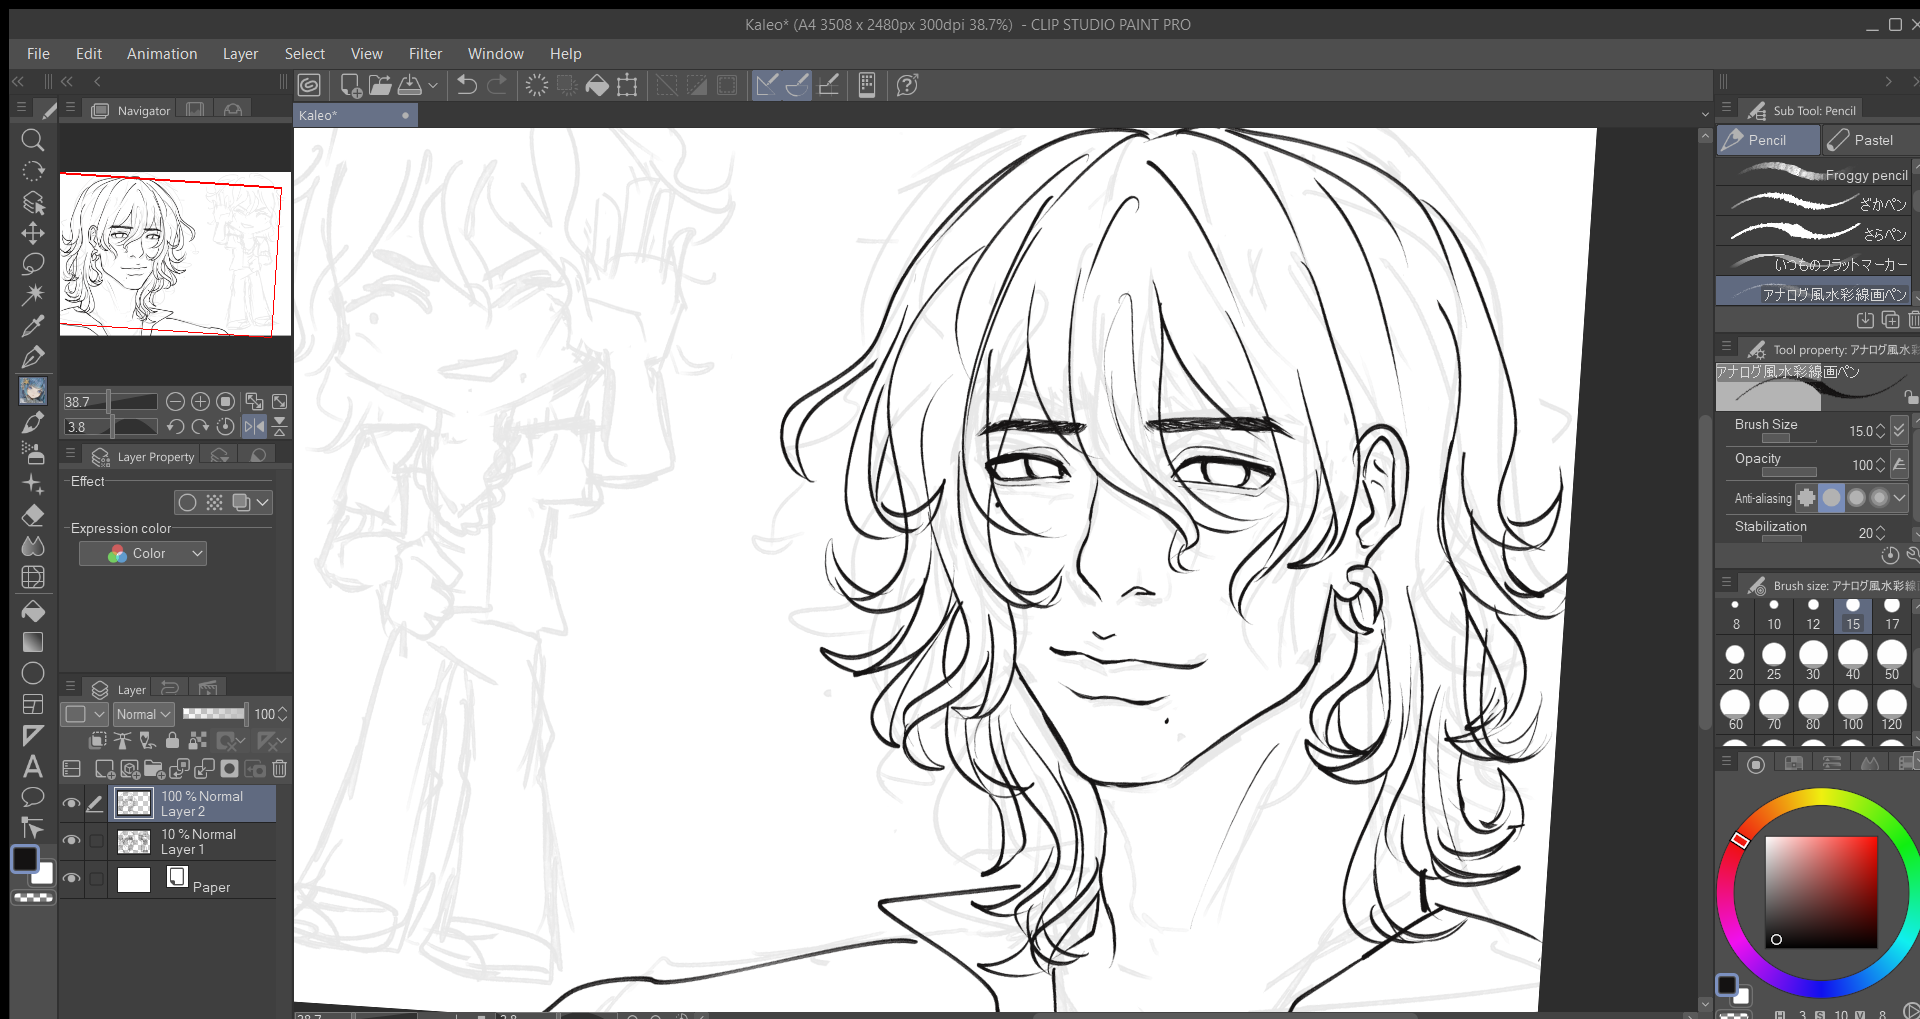This screenshot has height=1019, width=1920.
Task: Open the Anti-aliasing options dropdown
Action: point(1899,497)
